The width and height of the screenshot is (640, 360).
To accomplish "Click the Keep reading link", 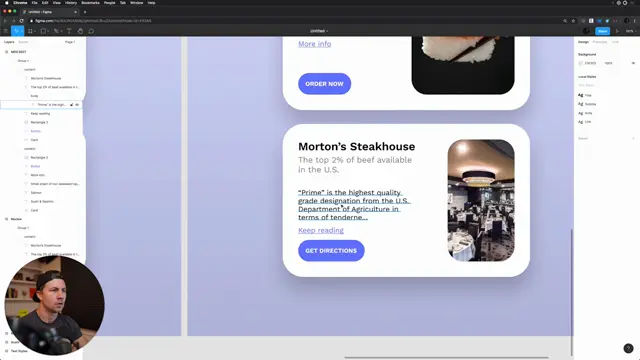I will pyautogui.click(x=321, y=230).
